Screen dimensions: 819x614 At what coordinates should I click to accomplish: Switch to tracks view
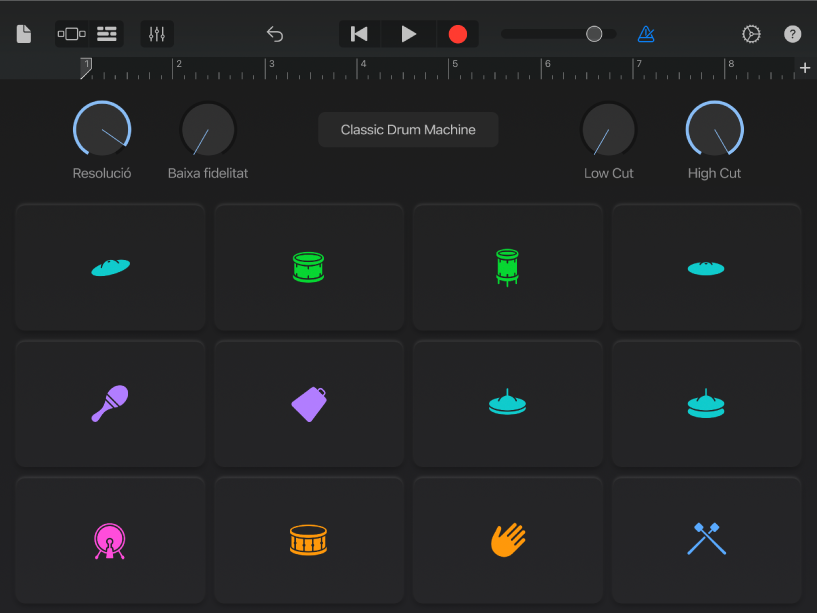106,33
